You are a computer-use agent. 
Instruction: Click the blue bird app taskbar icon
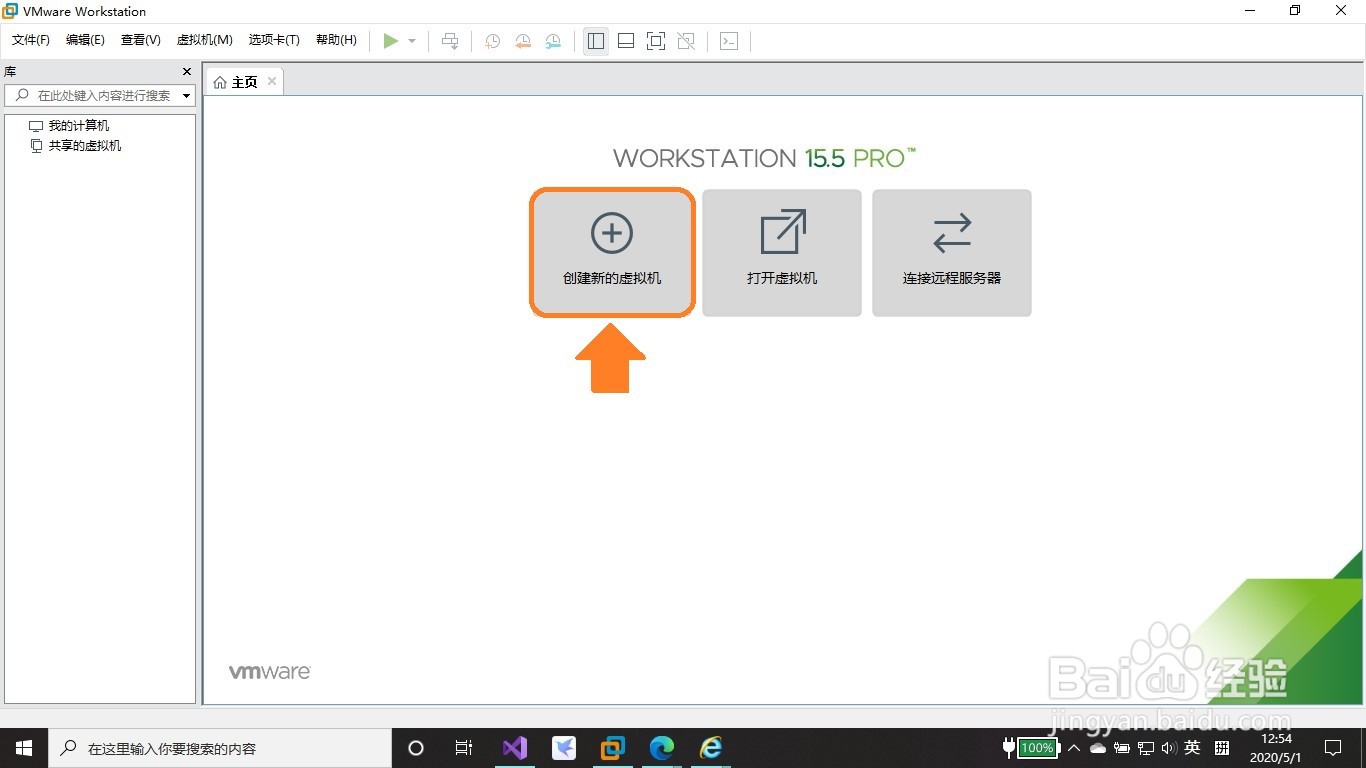coord(563,748)
